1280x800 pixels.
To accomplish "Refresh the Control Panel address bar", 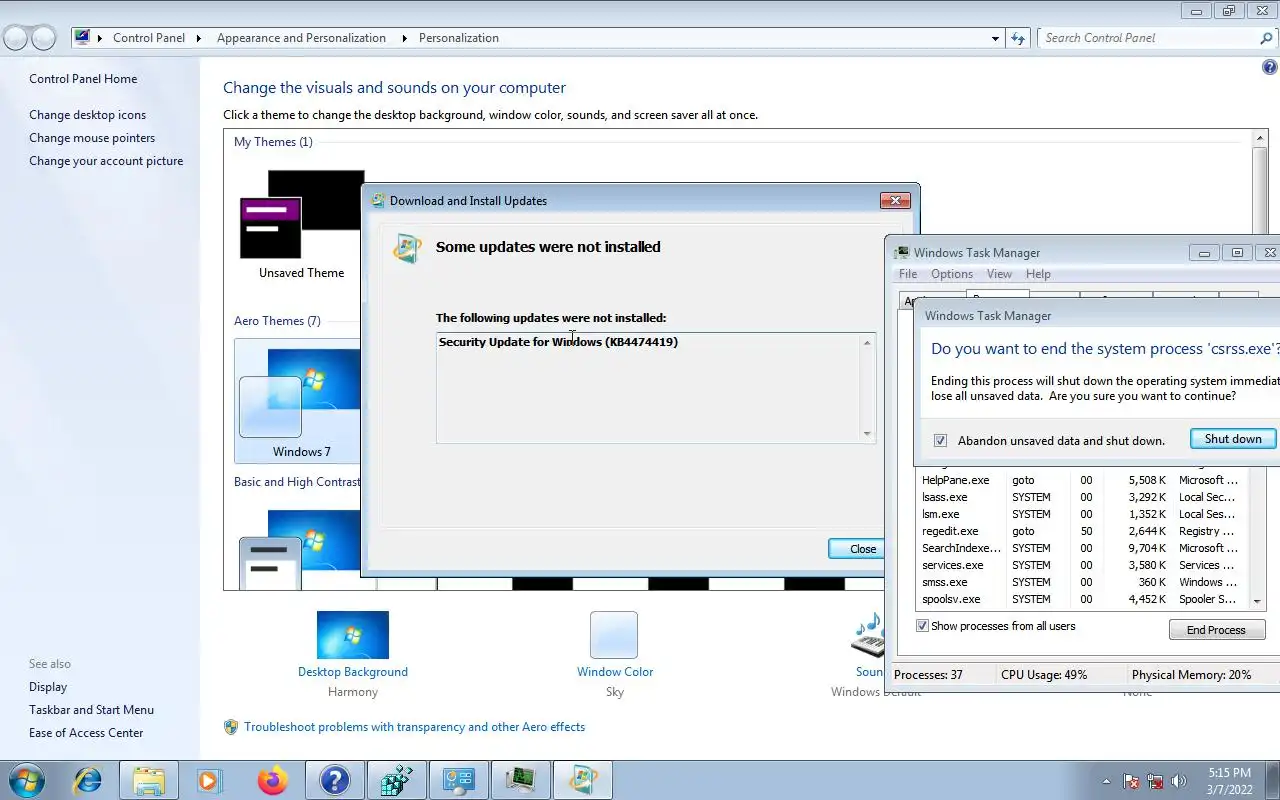I will tap(1018, 38).
